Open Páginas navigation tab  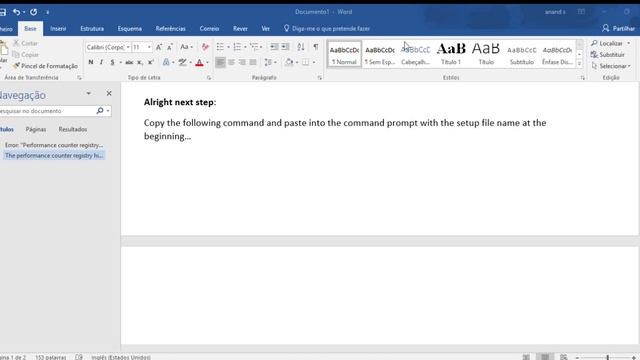36,129
